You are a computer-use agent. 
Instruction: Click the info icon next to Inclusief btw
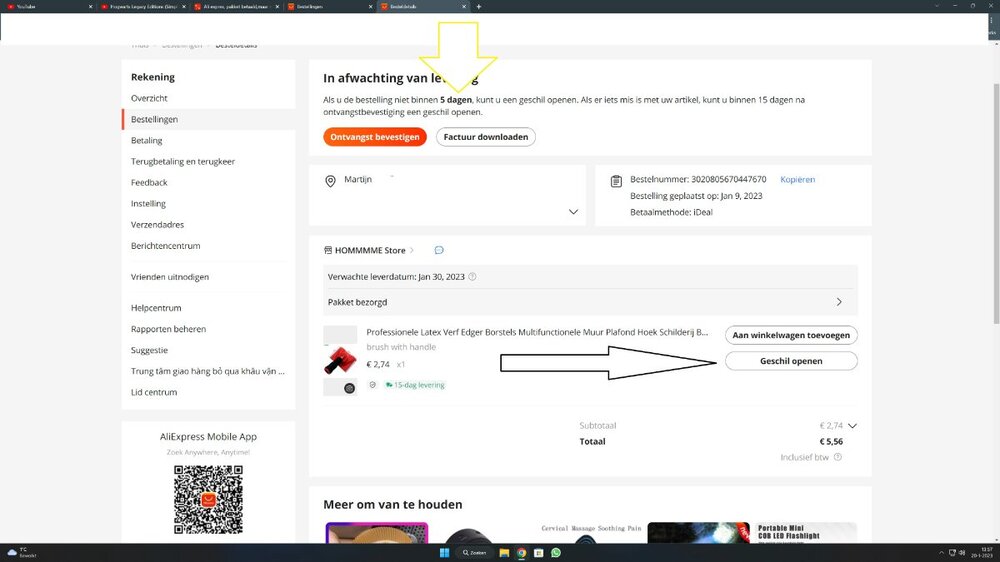tap(838, 457)
